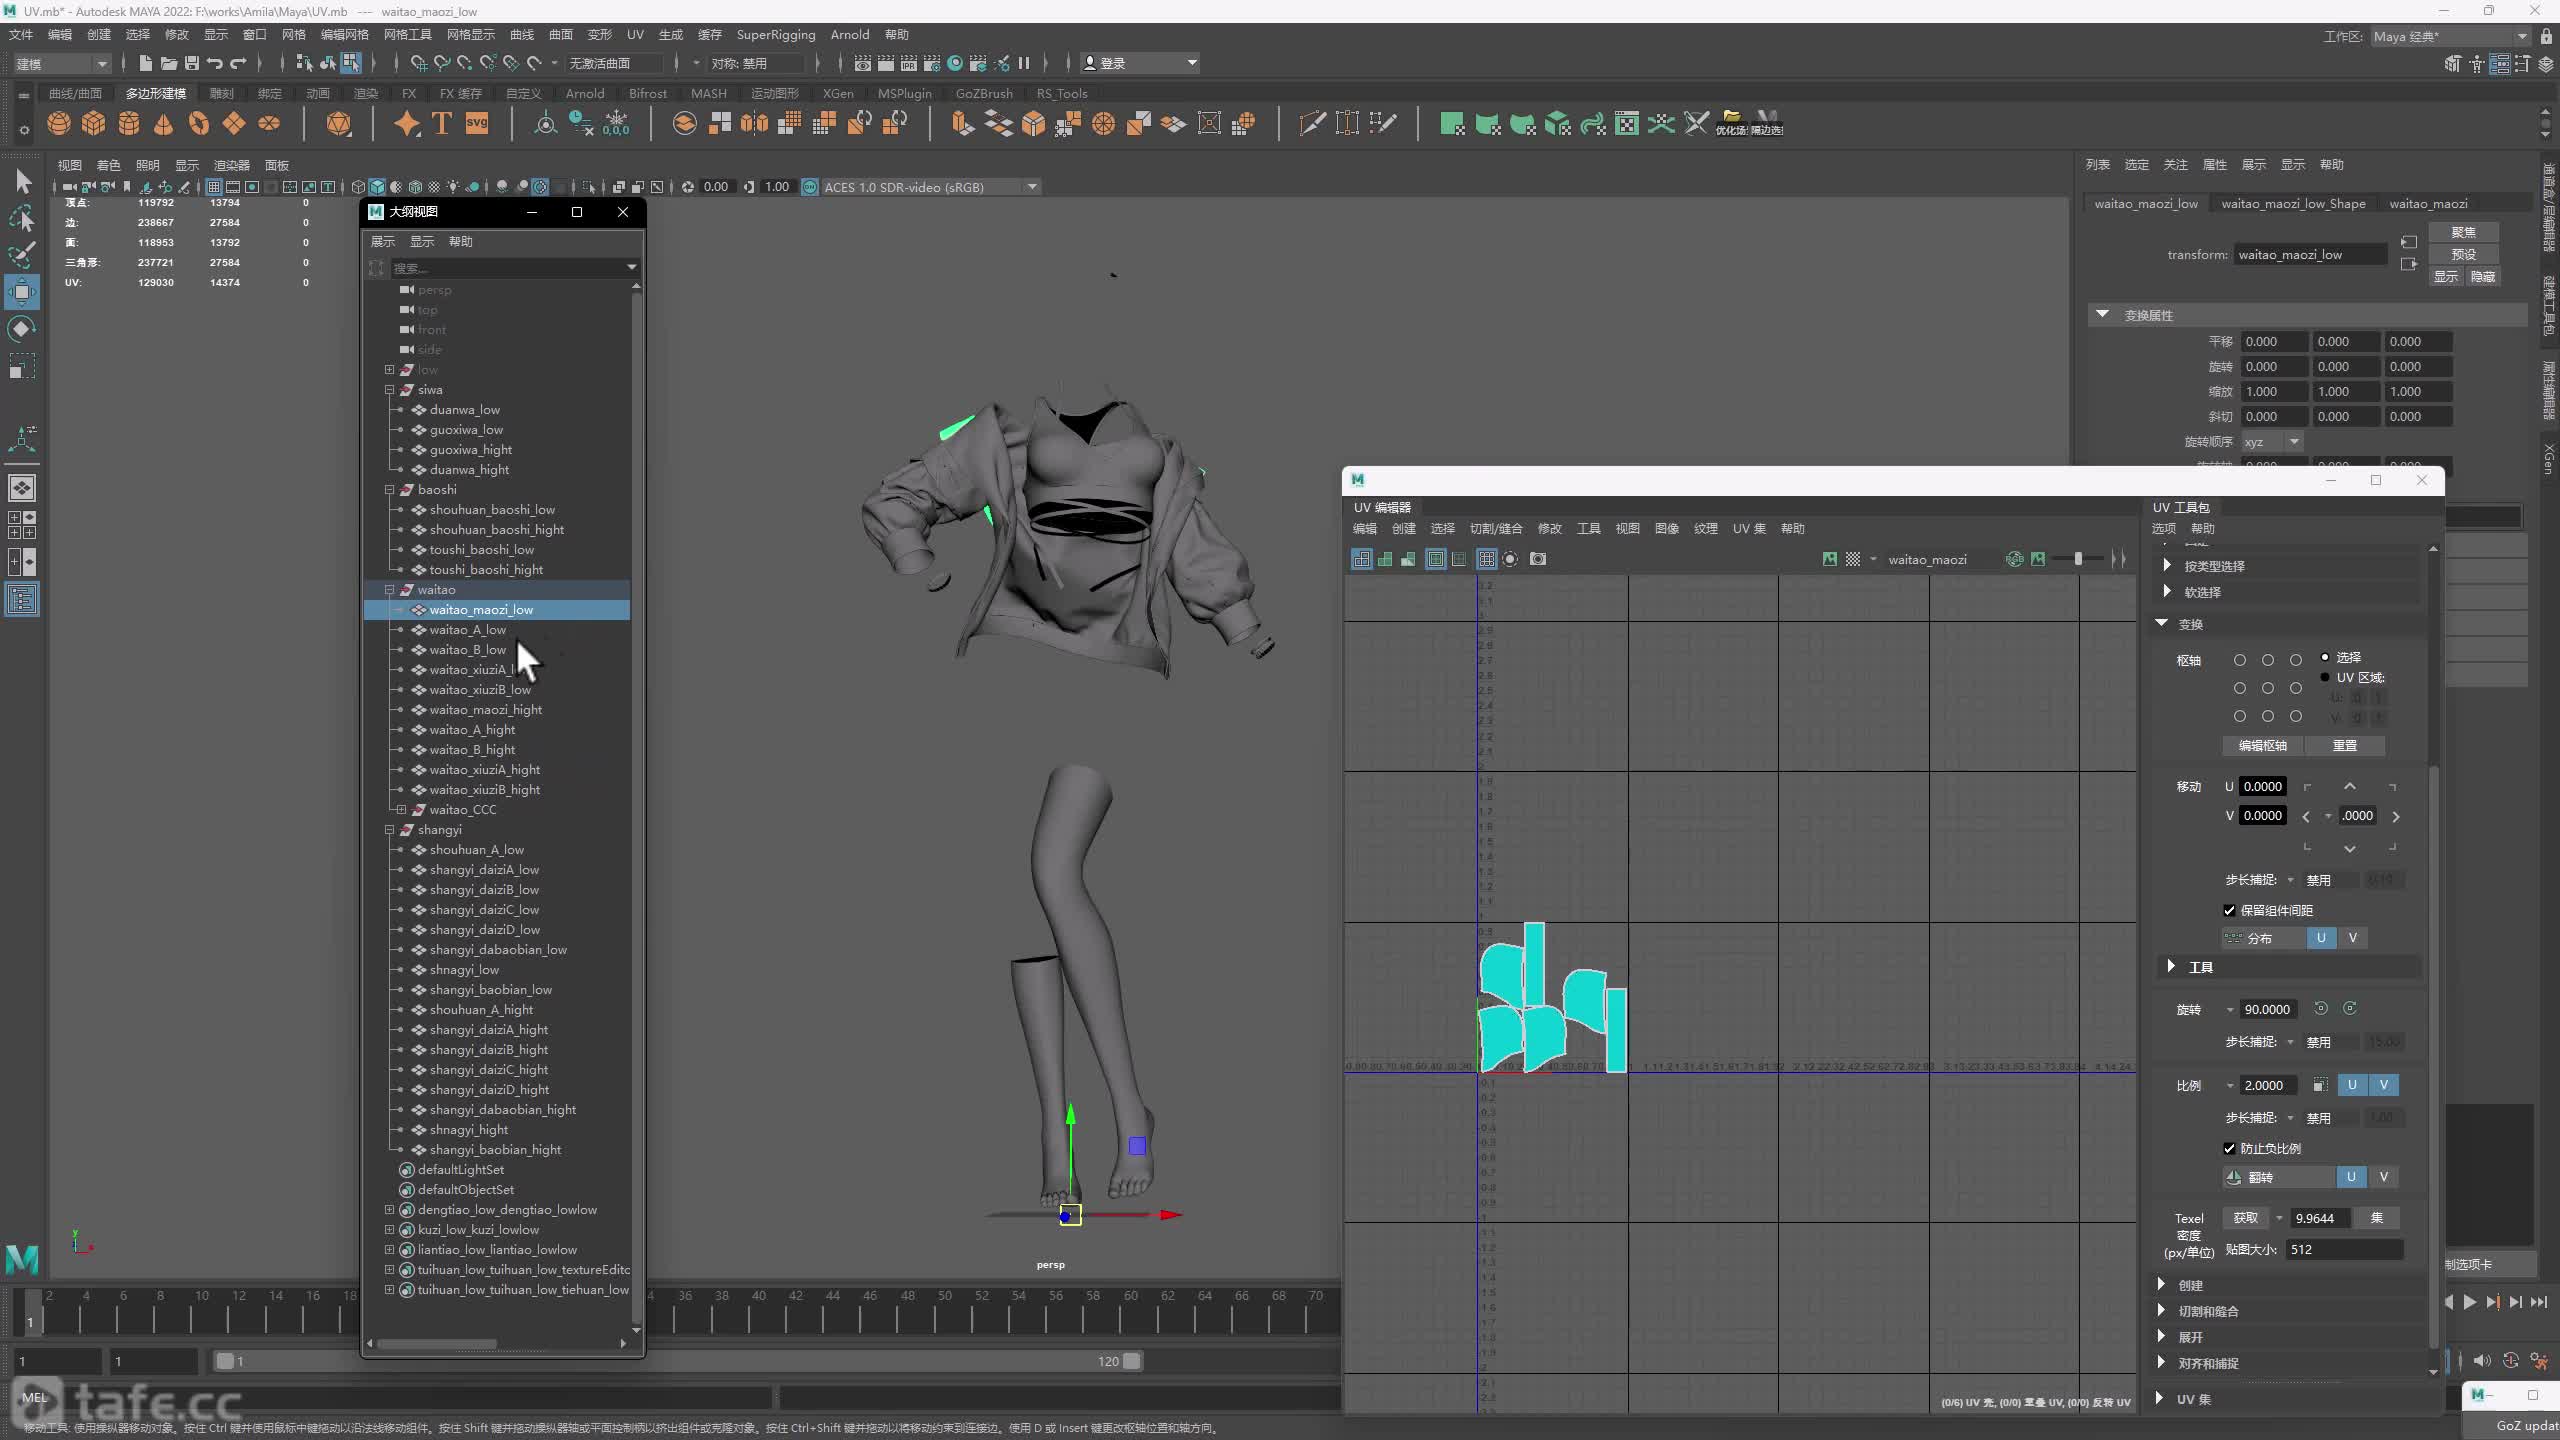Select the center pivot radio in 枢轴 grid
Image resolution: width=2560 pixels, height=1440 pixels.
point(2268,688)
